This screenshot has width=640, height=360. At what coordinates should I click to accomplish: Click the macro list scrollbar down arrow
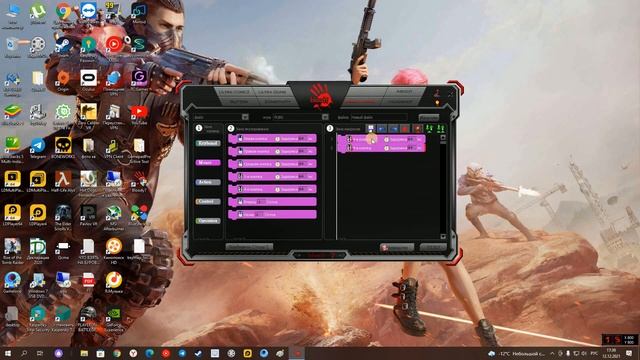click(x=443, y=236)
